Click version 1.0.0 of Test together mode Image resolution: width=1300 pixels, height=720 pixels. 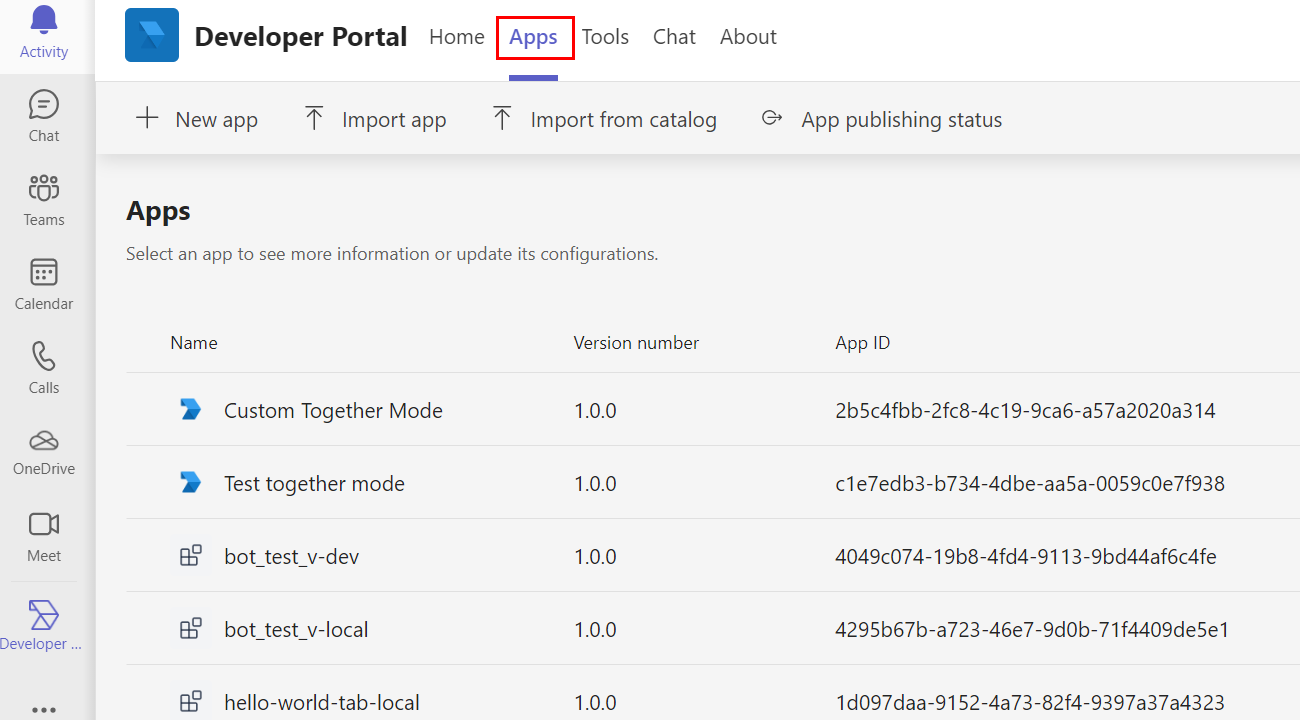595,484
